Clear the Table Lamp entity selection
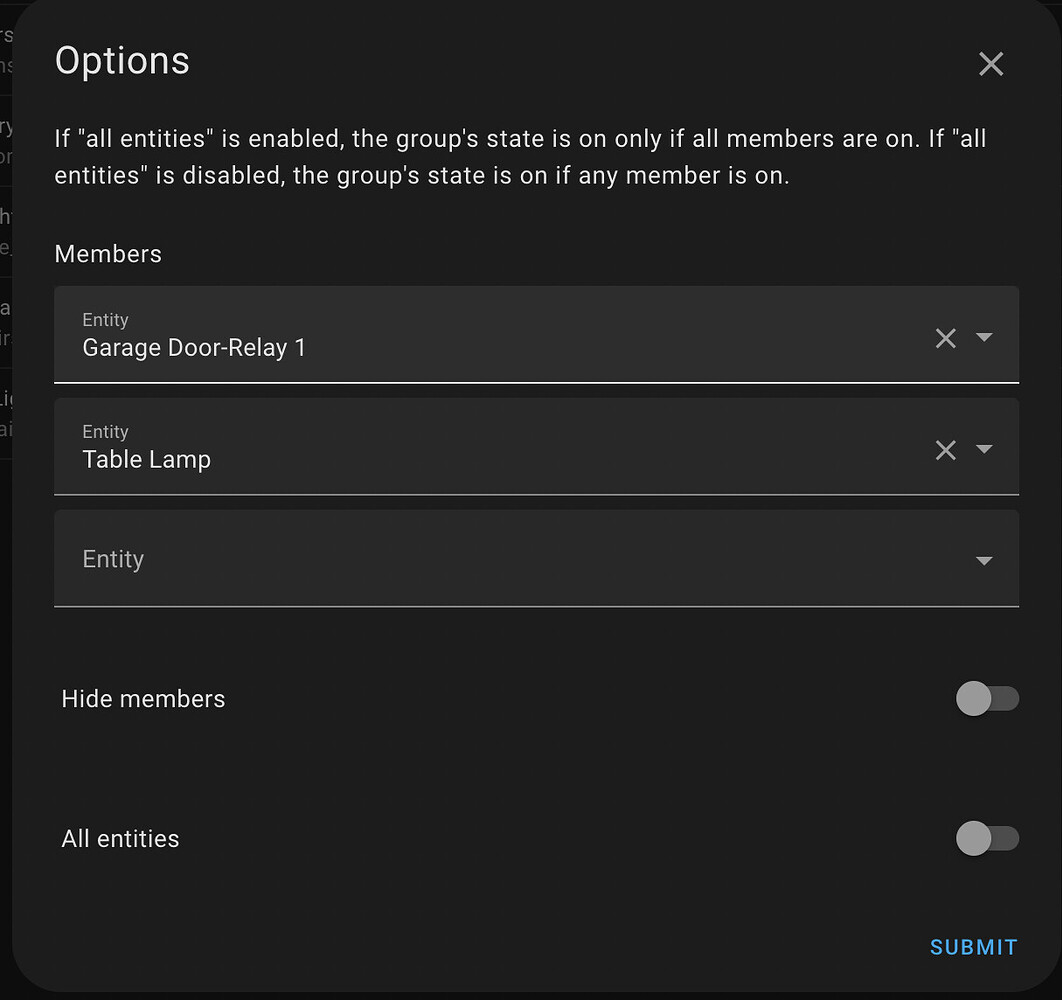The width and height of the screenshot is (1062, 1000). (x=945, y=450)
